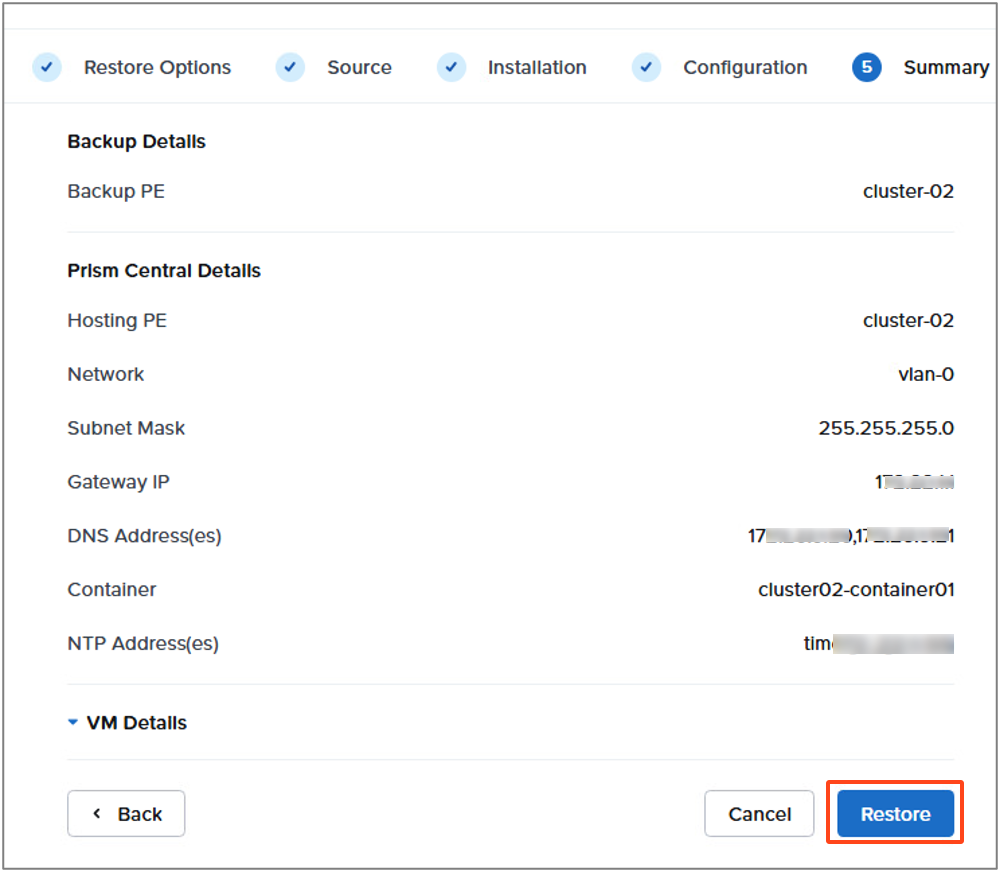Click the step 5 Summary number badge

866,67
